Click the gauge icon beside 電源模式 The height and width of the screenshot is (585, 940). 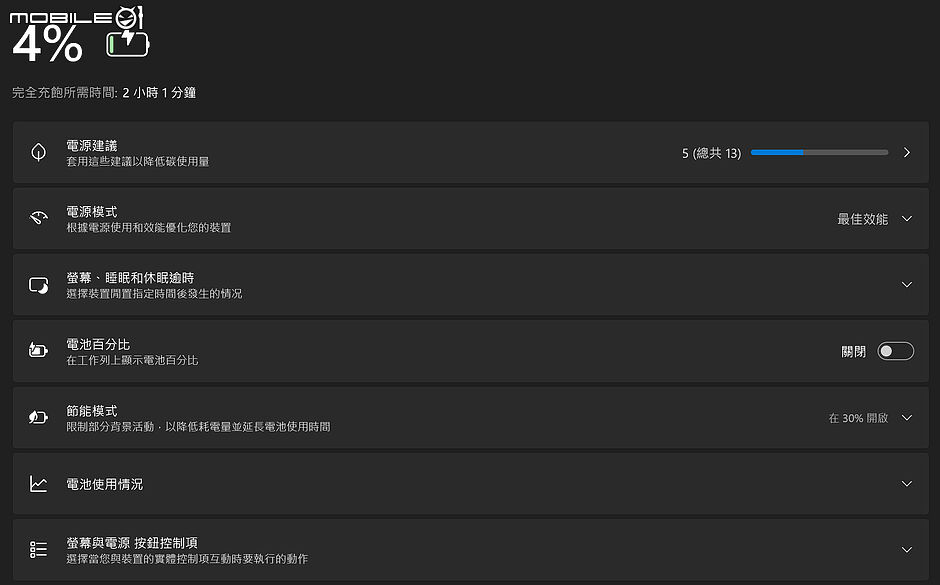click(x=38, y=218)
